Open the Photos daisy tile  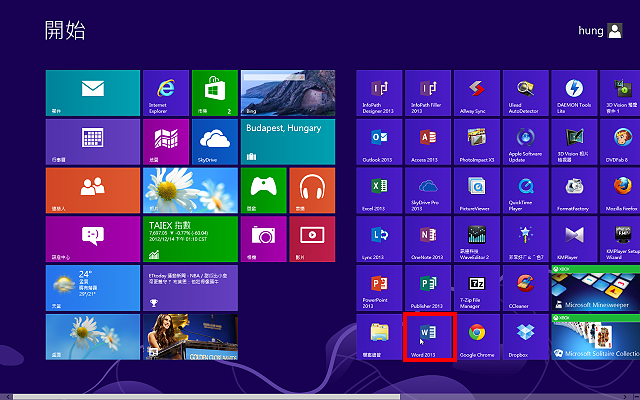(190, 191)
